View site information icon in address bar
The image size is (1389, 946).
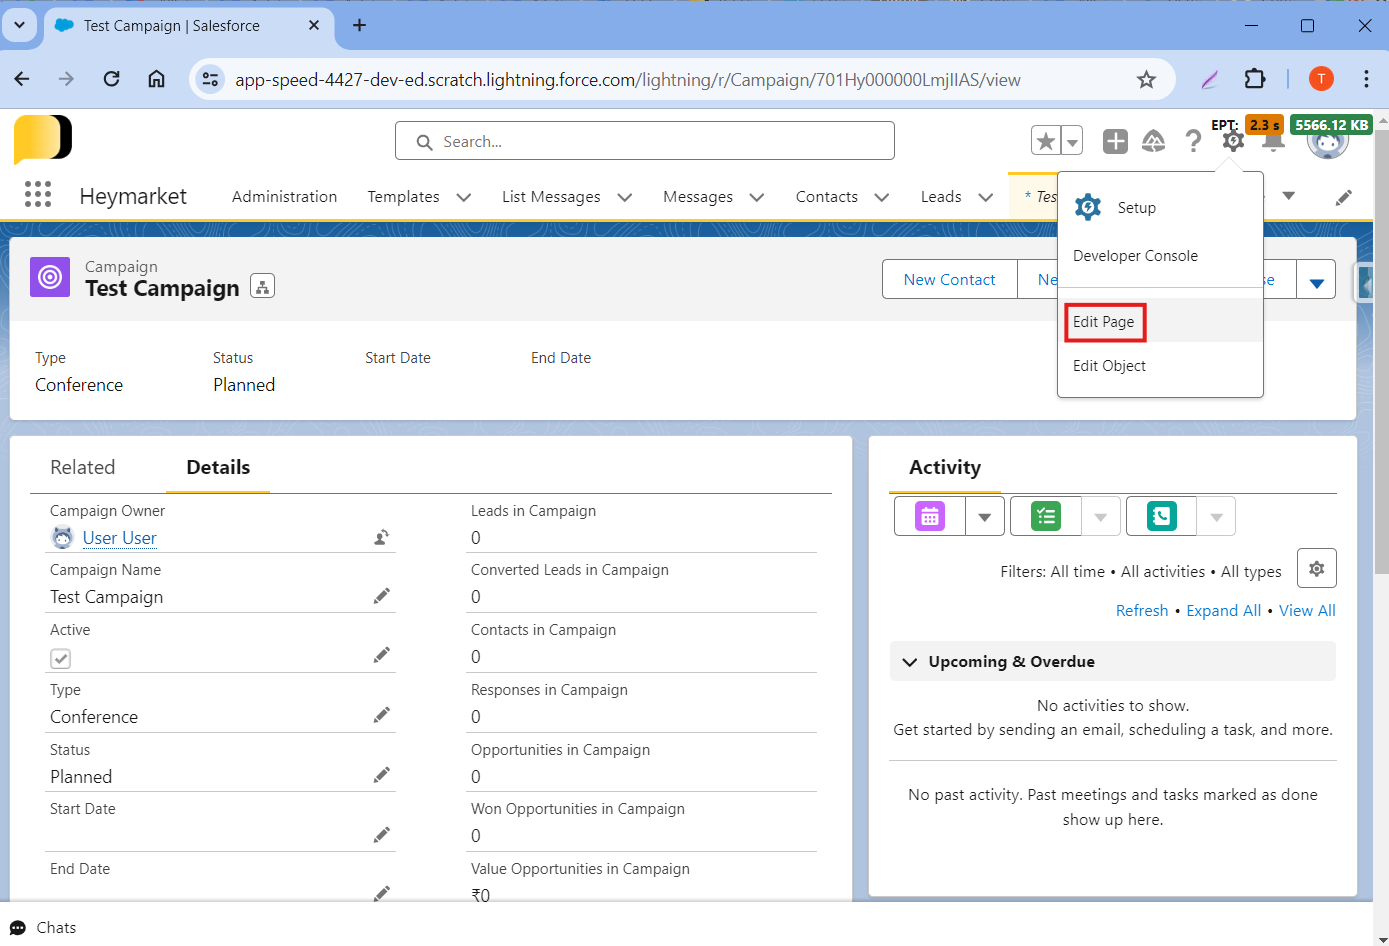point(210,79)
